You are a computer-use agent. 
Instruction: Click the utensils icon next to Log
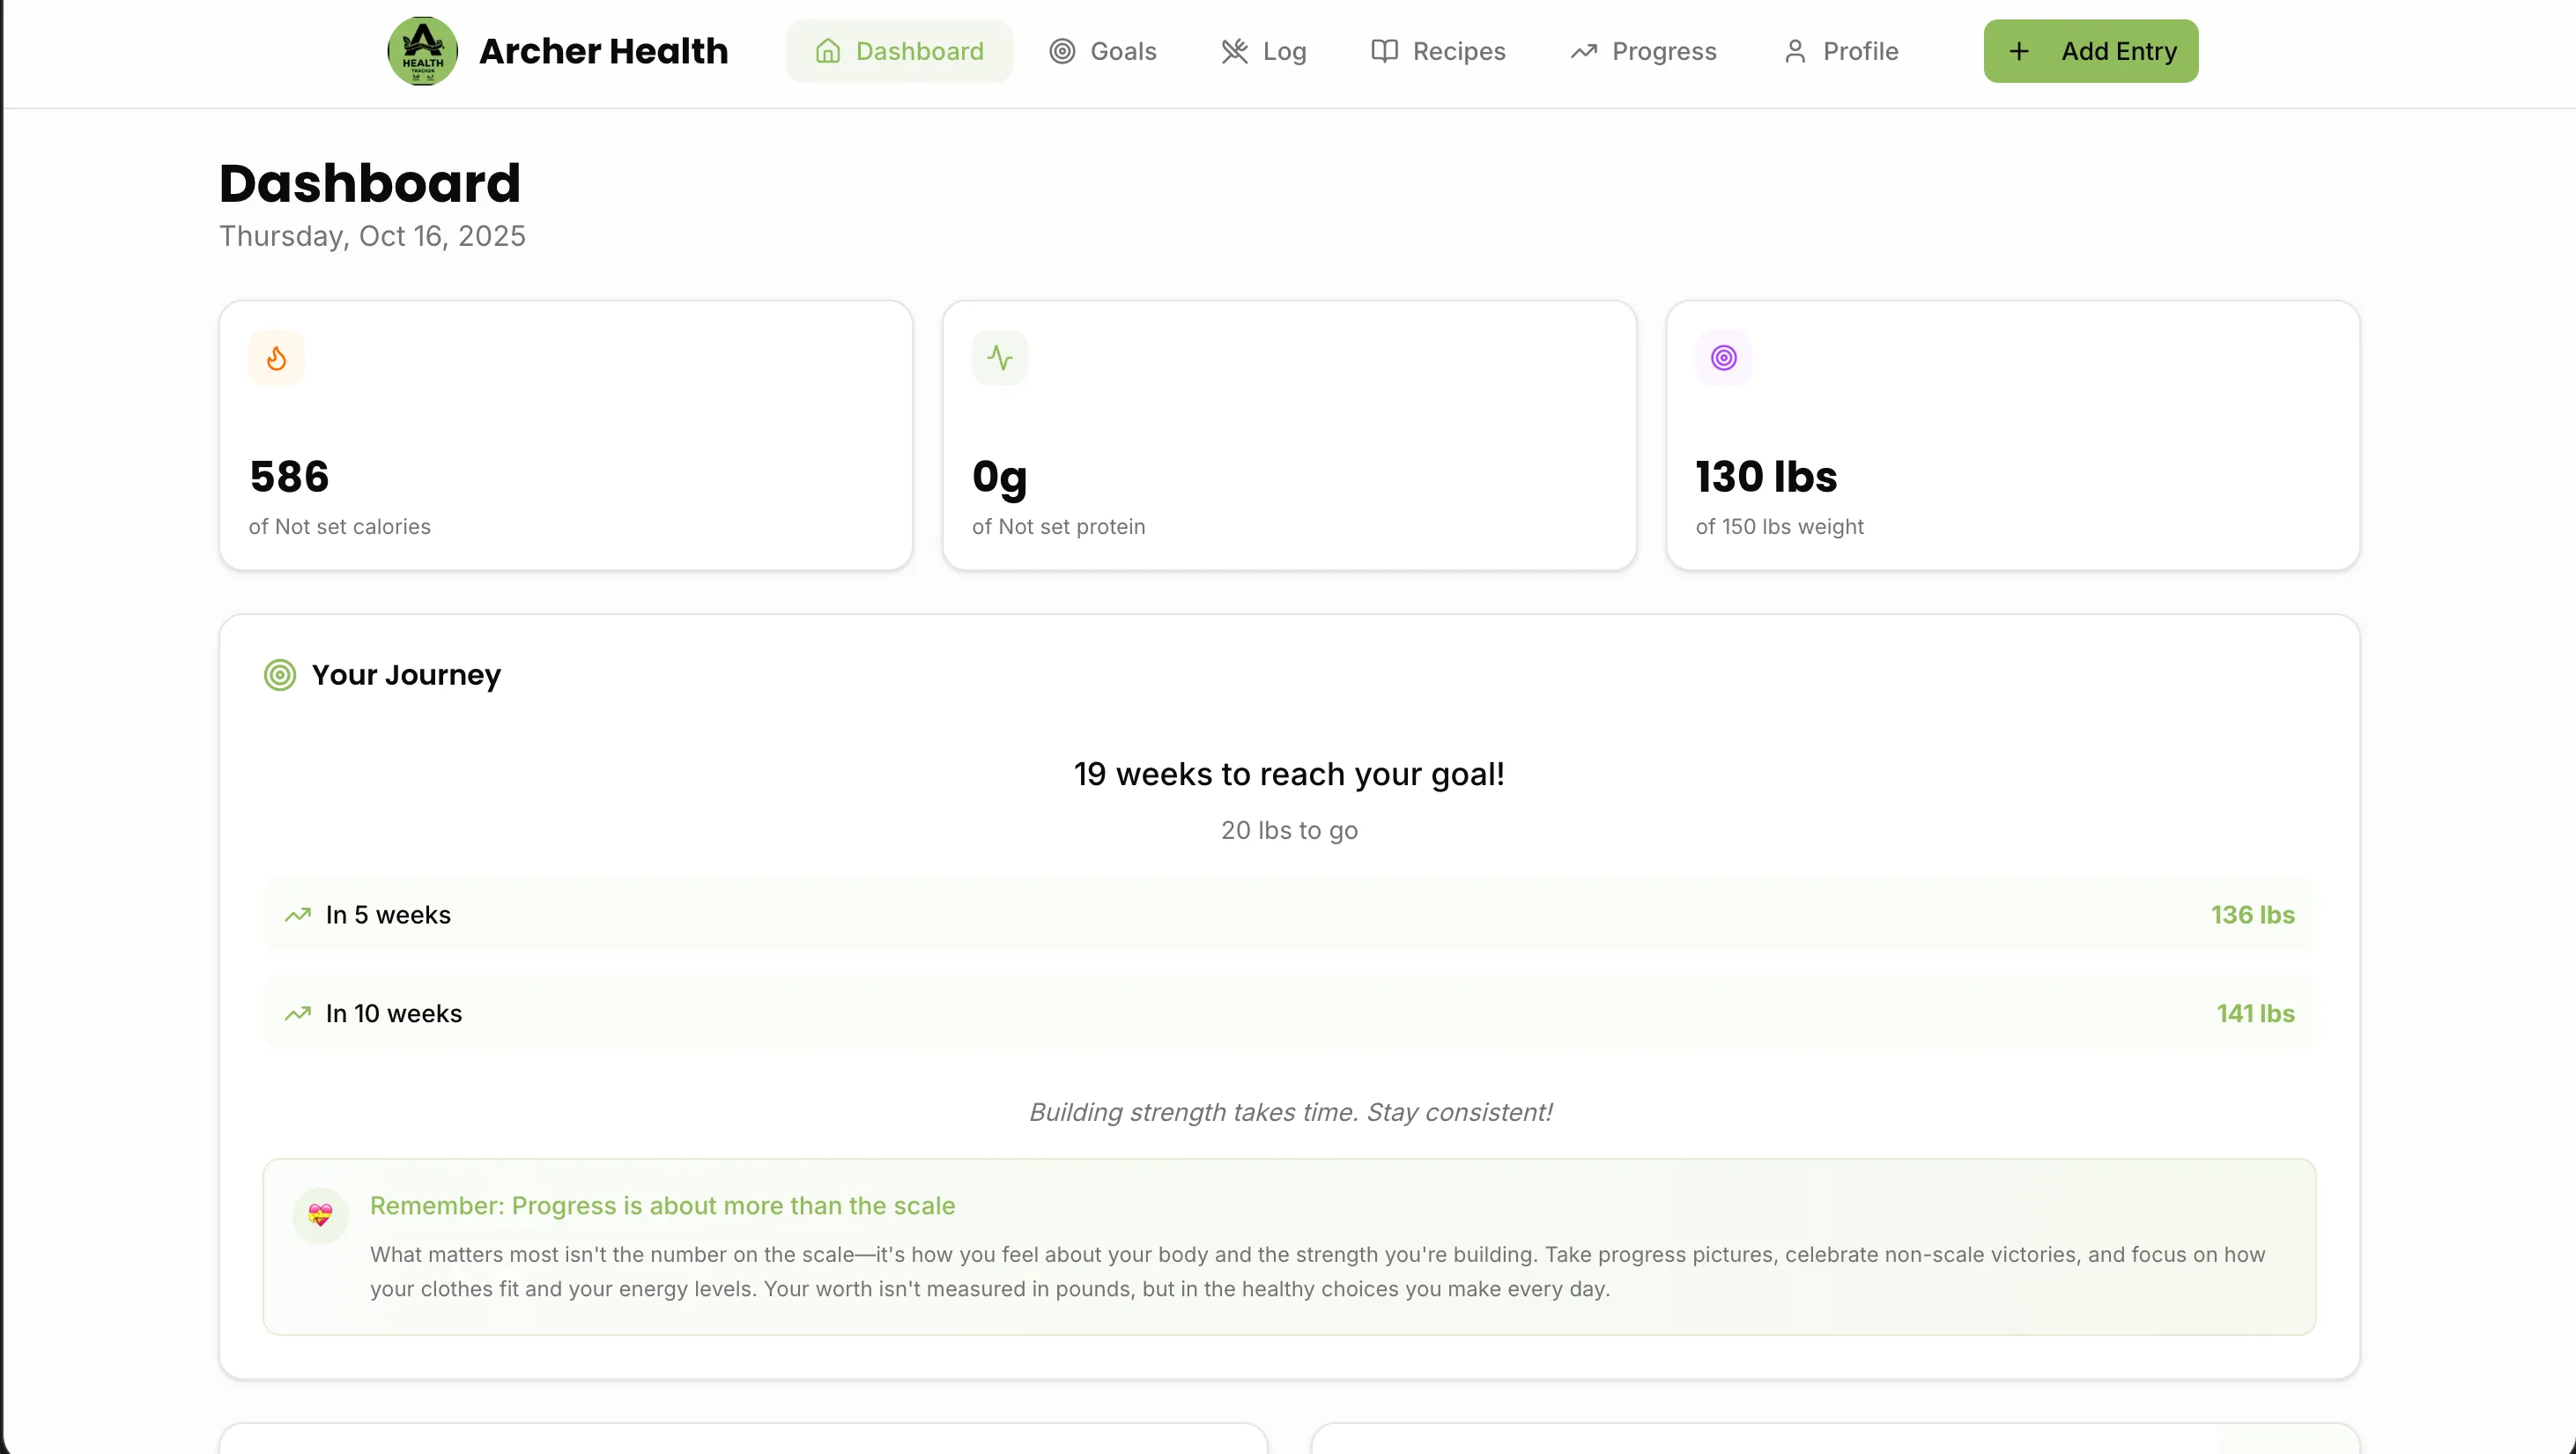tap(1235, 50)
